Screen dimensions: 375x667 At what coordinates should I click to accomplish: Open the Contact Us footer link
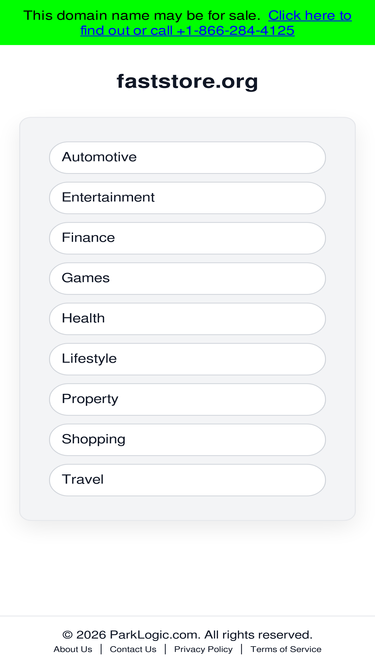pyautogui.click(x=133, y=649)
